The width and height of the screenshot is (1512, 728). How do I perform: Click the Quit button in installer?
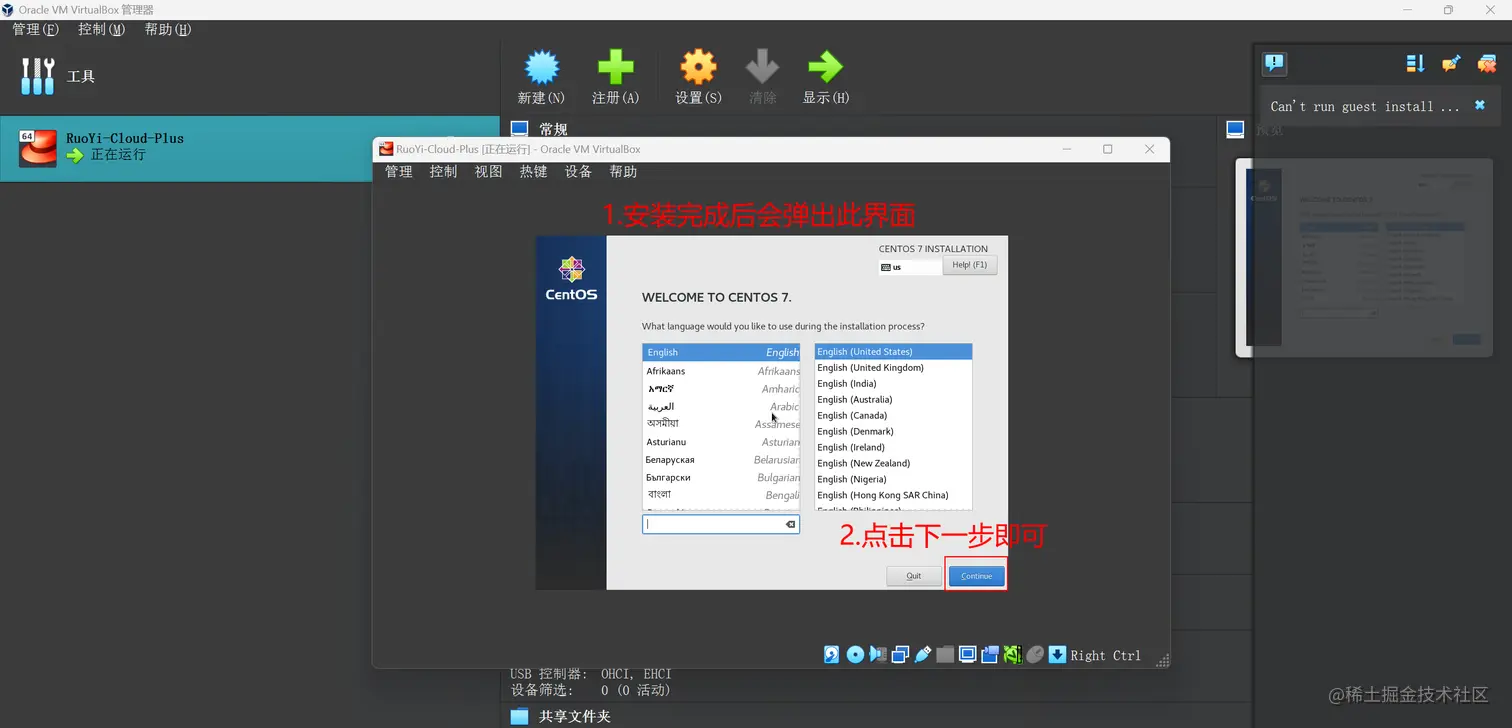click(x=914, y=576)
